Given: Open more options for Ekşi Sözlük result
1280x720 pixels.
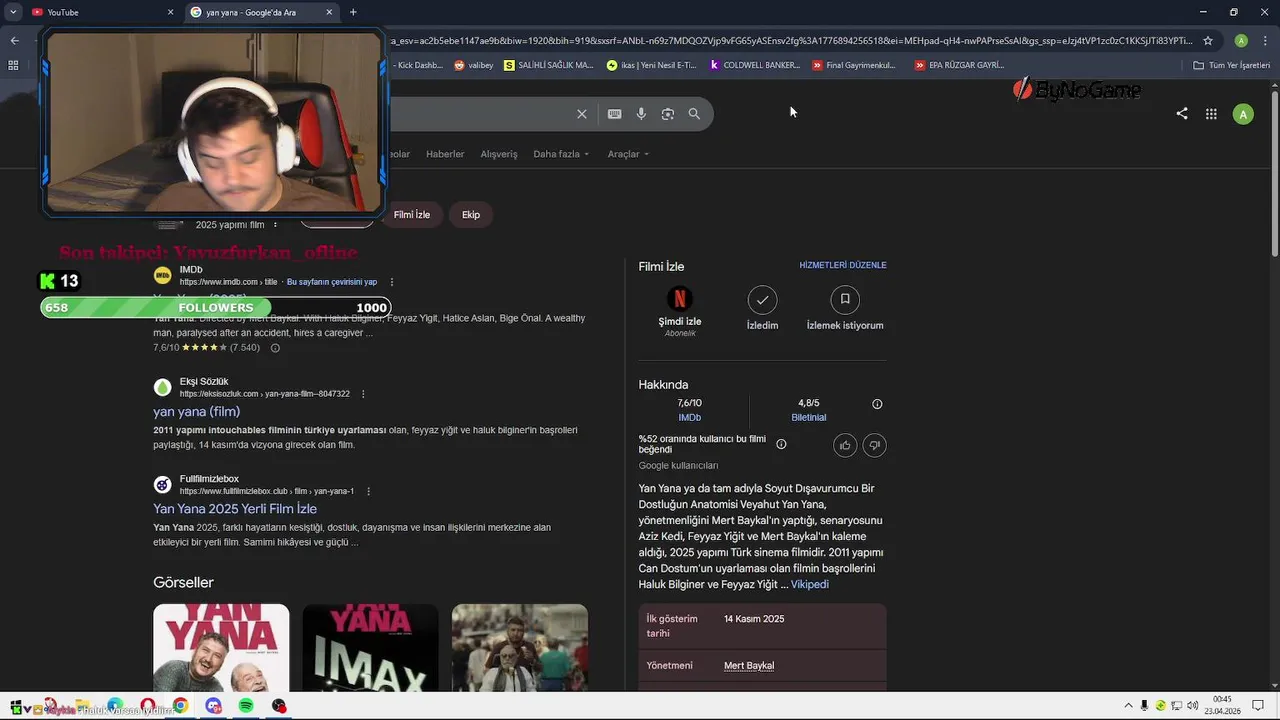Looking at the screenshot, I should pos(363,394).
